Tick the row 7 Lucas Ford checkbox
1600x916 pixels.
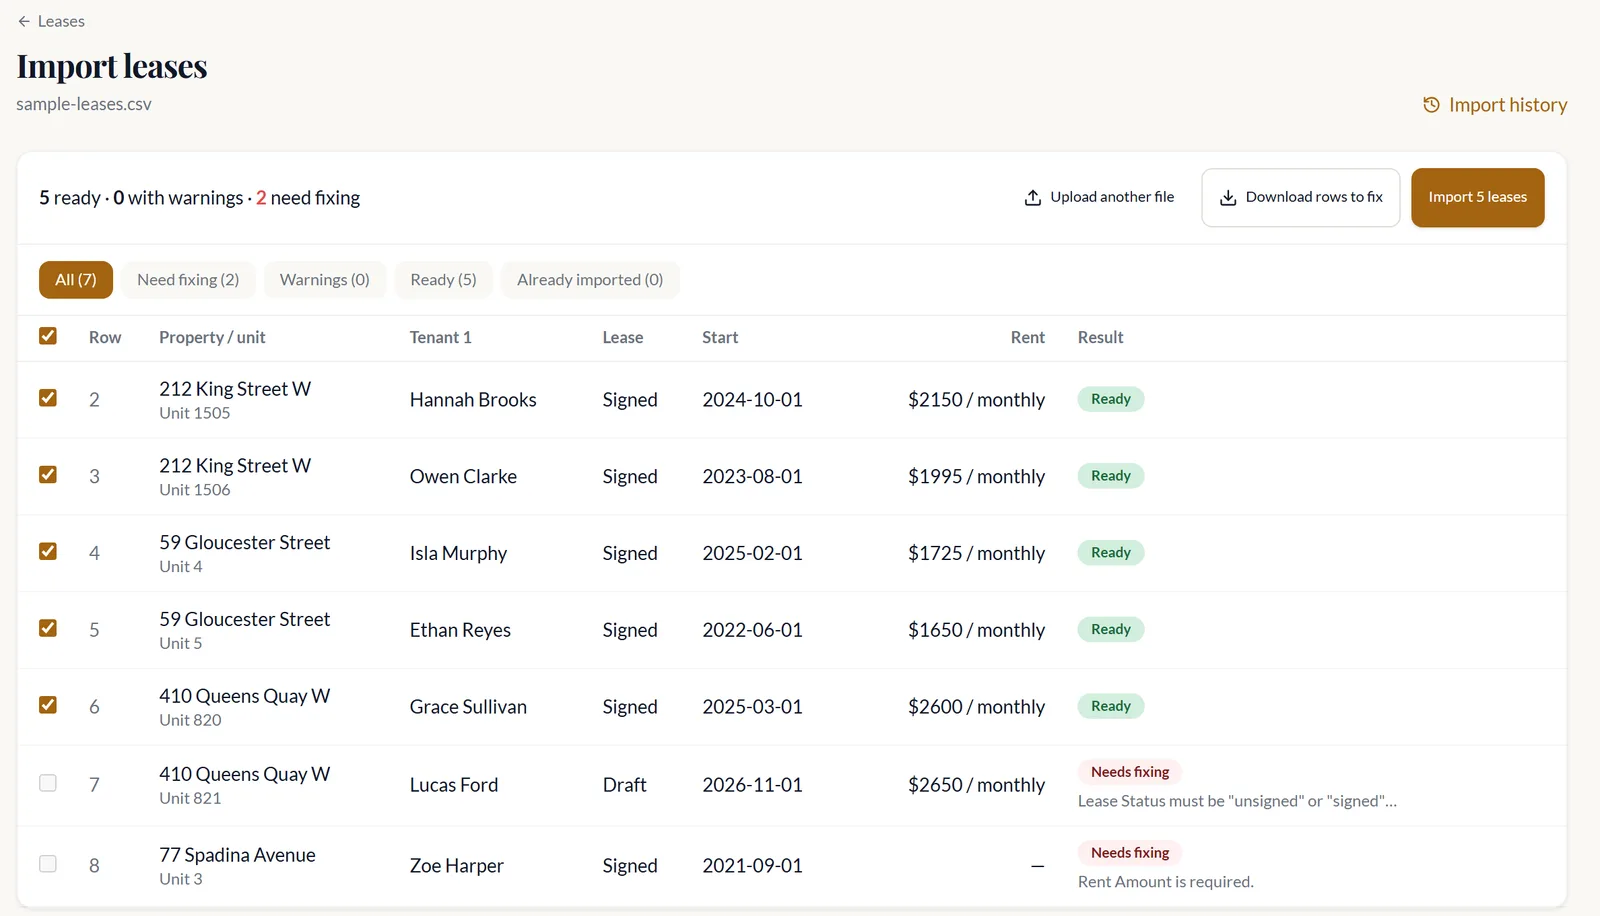click(48, 783)
